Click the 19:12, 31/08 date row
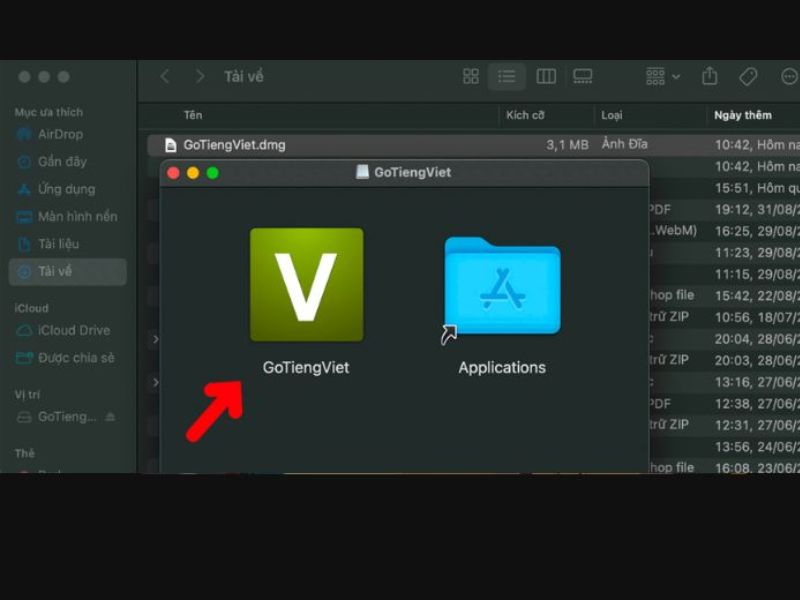The image size is (800, 600). point(757,210)
